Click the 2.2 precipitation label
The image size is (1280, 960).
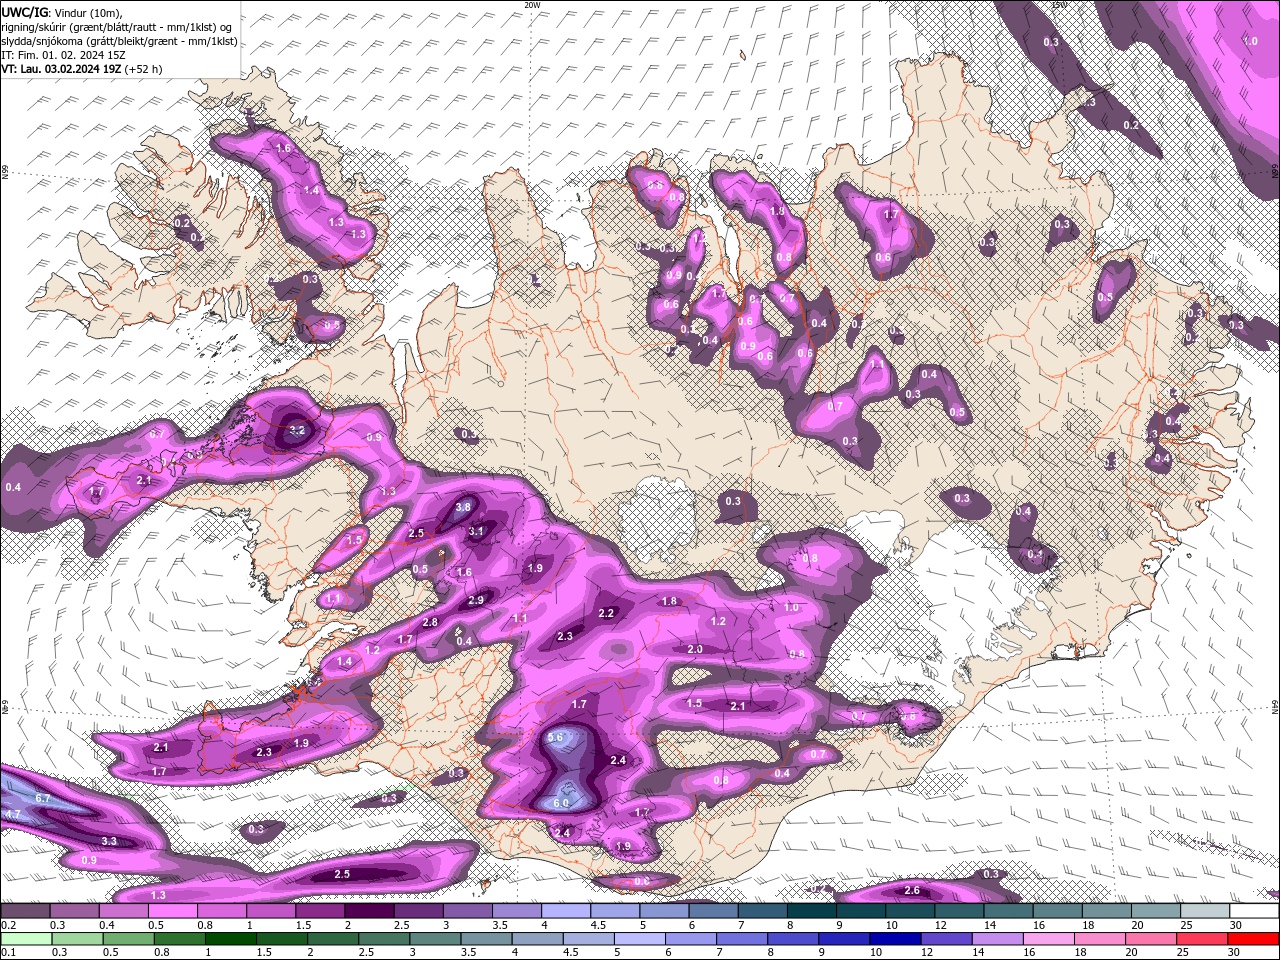click(x=606, y=613)
